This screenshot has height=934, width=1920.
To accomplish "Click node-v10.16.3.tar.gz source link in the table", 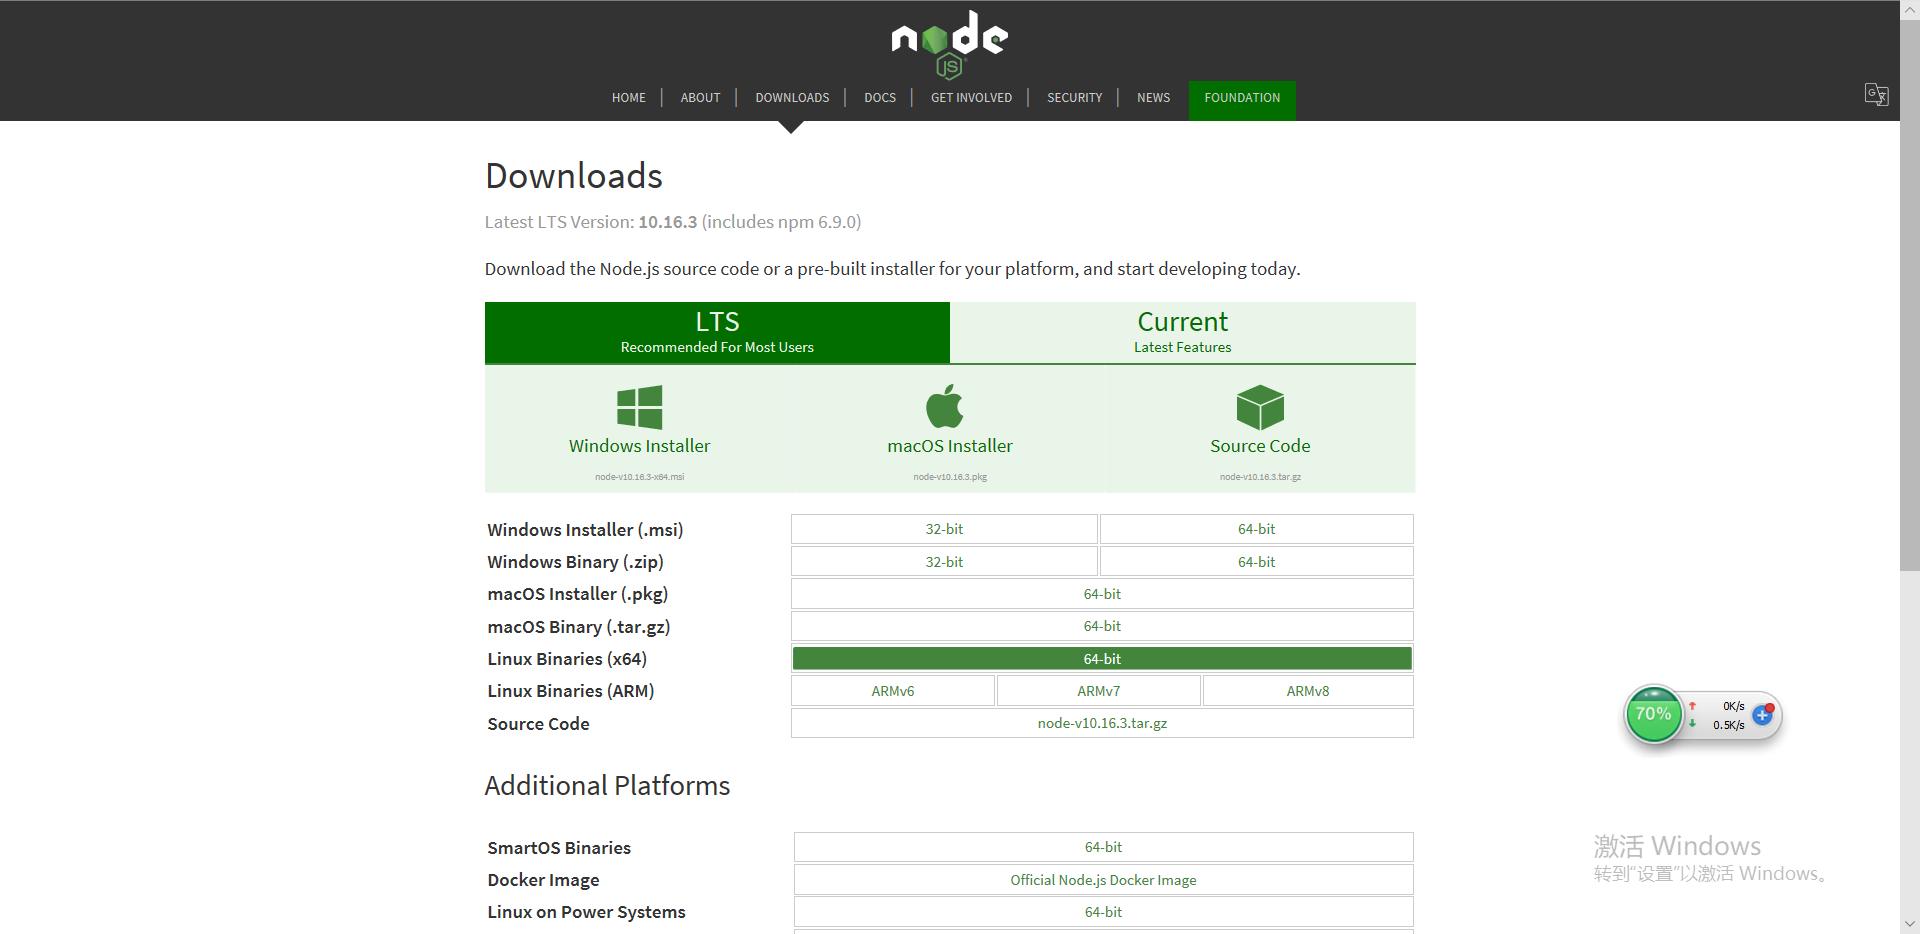I will [1102, 723].
